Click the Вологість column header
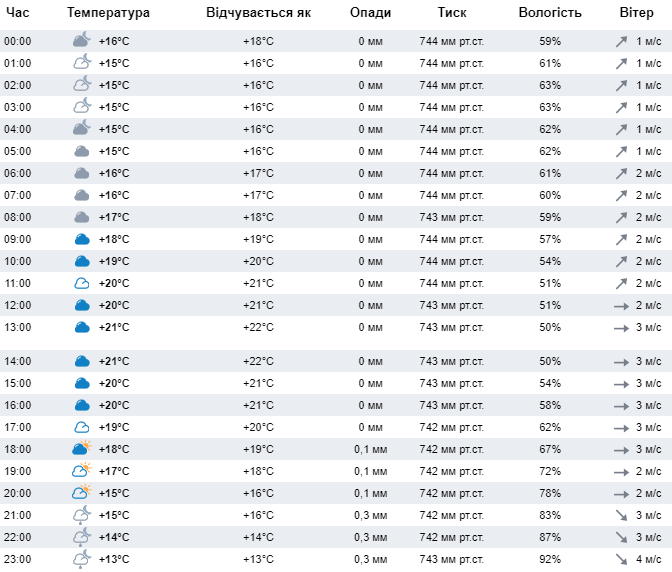 [550, 13]
